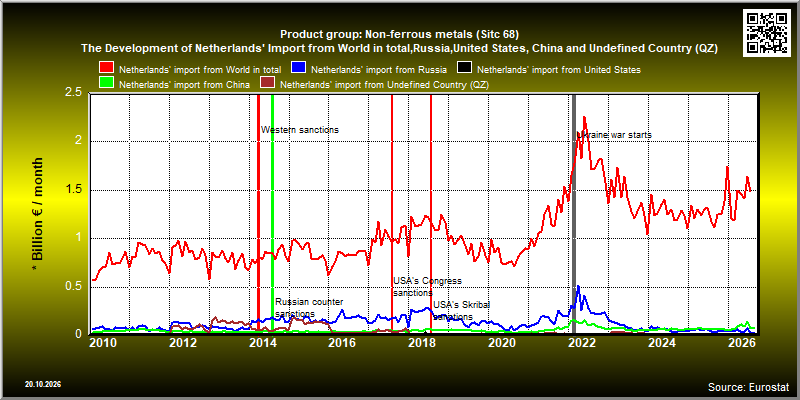800x400 pixels.
Task: Click the green China legend swatch
Action: (107, 84)
